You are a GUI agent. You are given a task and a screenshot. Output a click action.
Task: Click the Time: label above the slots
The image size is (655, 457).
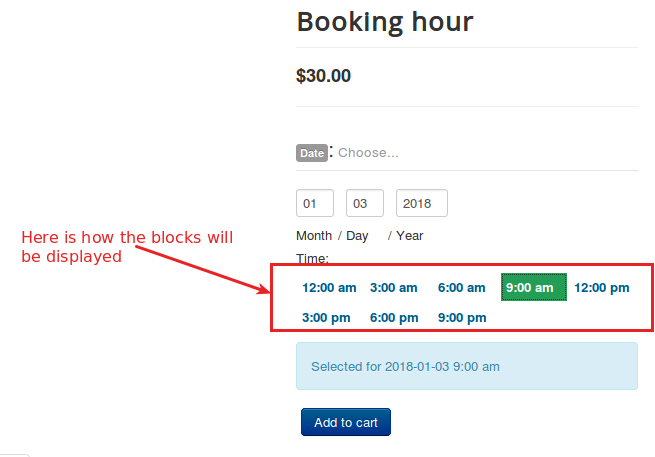(312, 259)
